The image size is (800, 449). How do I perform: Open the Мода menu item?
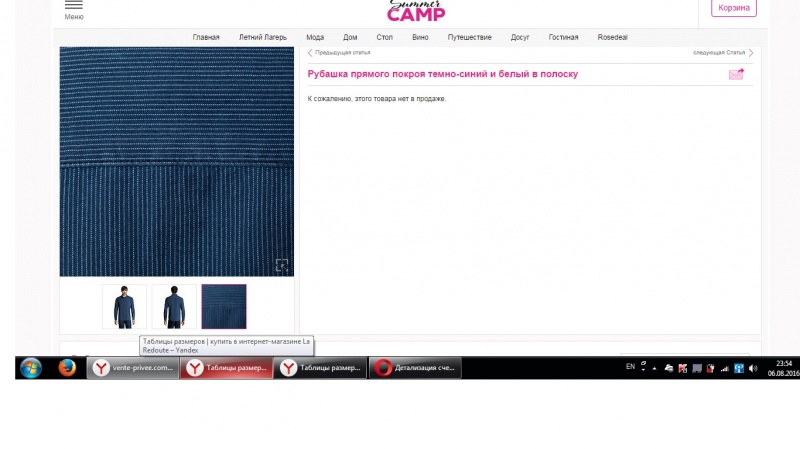click(315, 37)
